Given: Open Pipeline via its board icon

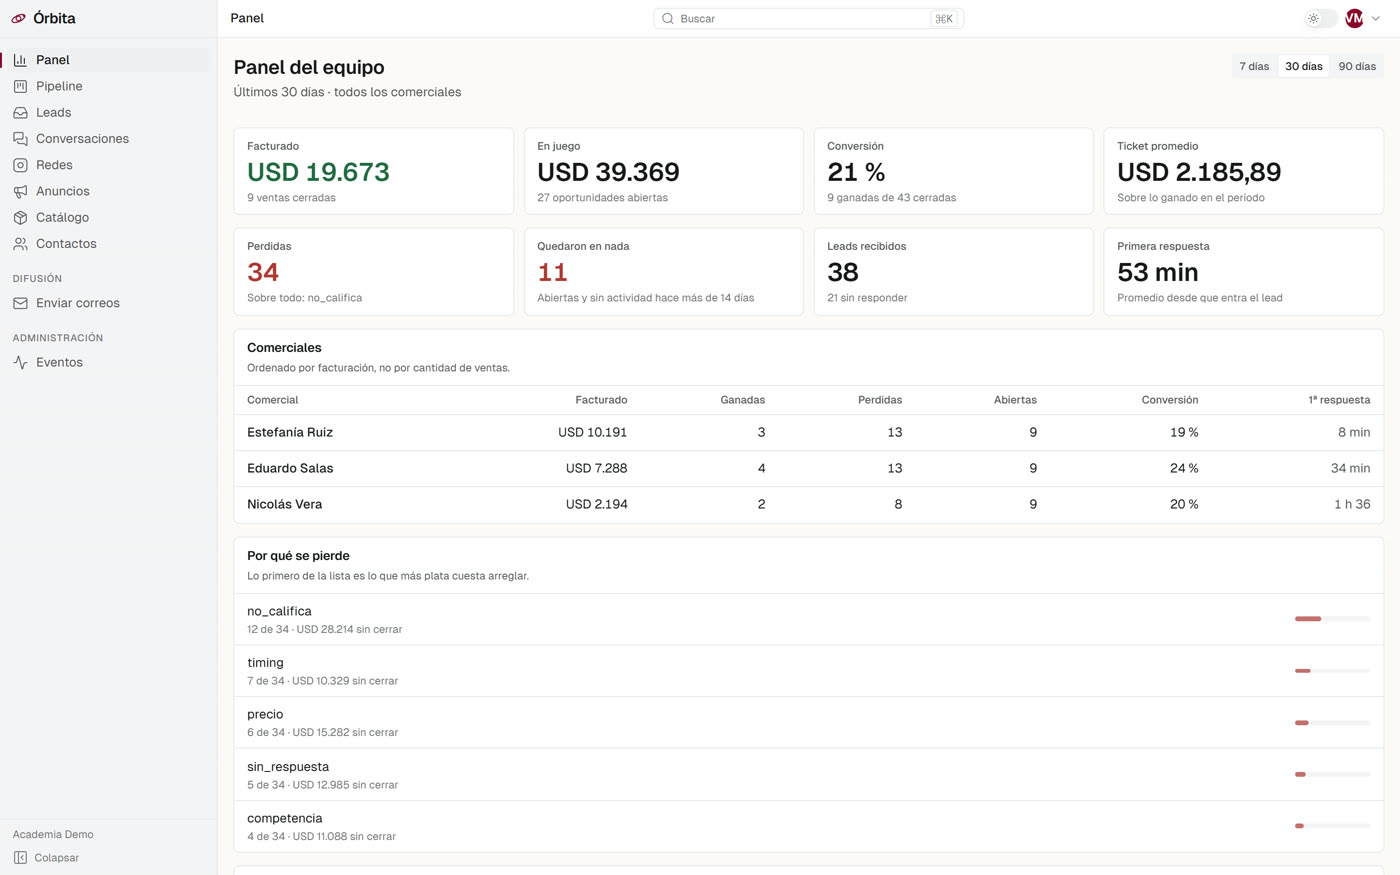Looking at the screenshot, I should [x=20, y=86].
